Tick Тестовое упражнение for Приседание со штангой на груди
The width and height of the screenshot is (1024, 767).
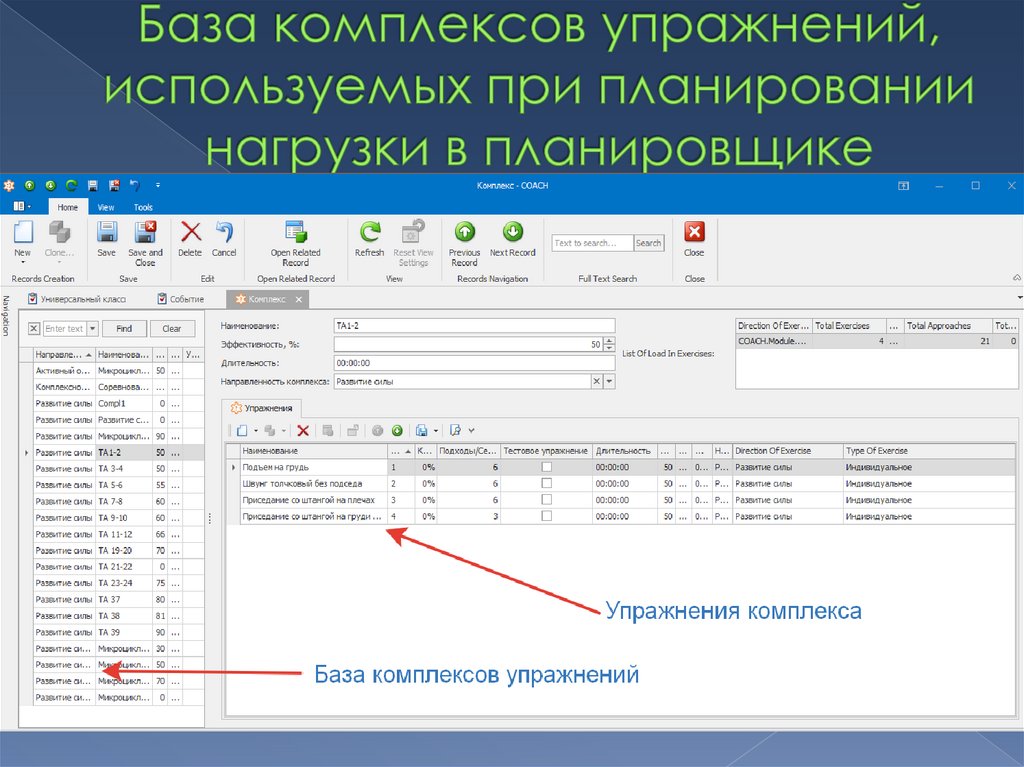pos(547,516)
